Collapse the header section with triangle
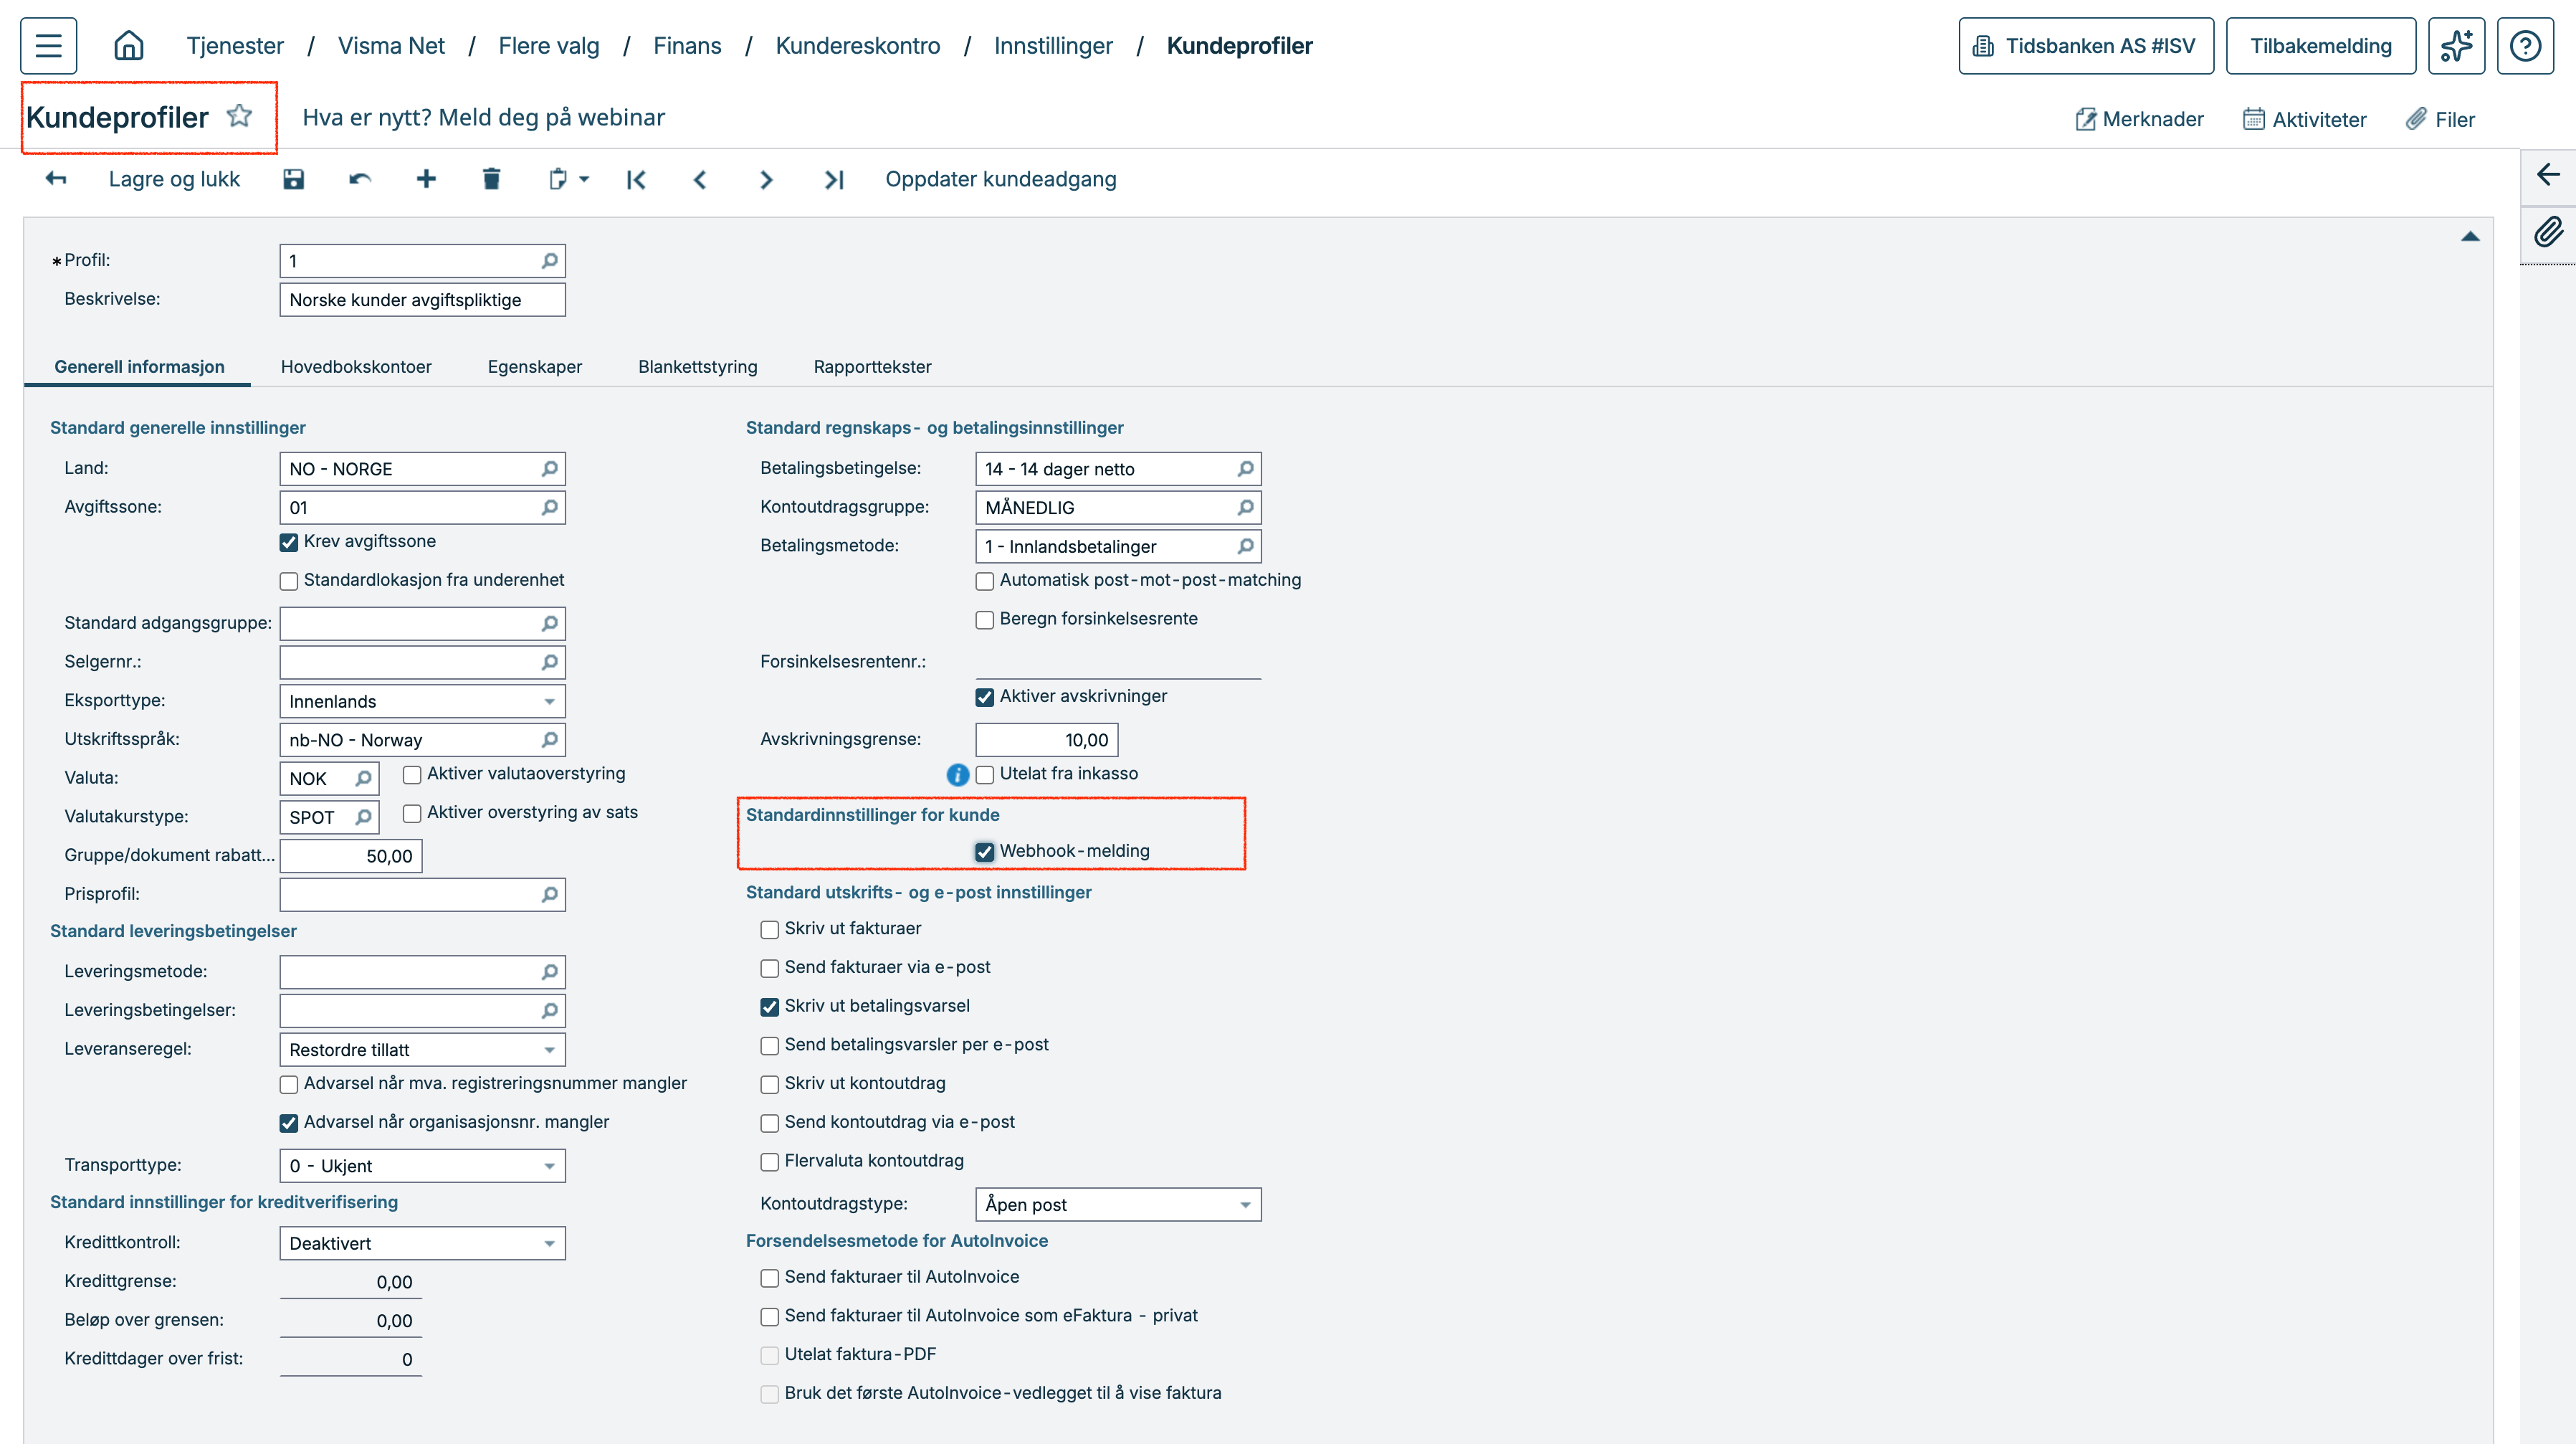Screen dimensions: 2576x1444 [x=2470, y=237]
